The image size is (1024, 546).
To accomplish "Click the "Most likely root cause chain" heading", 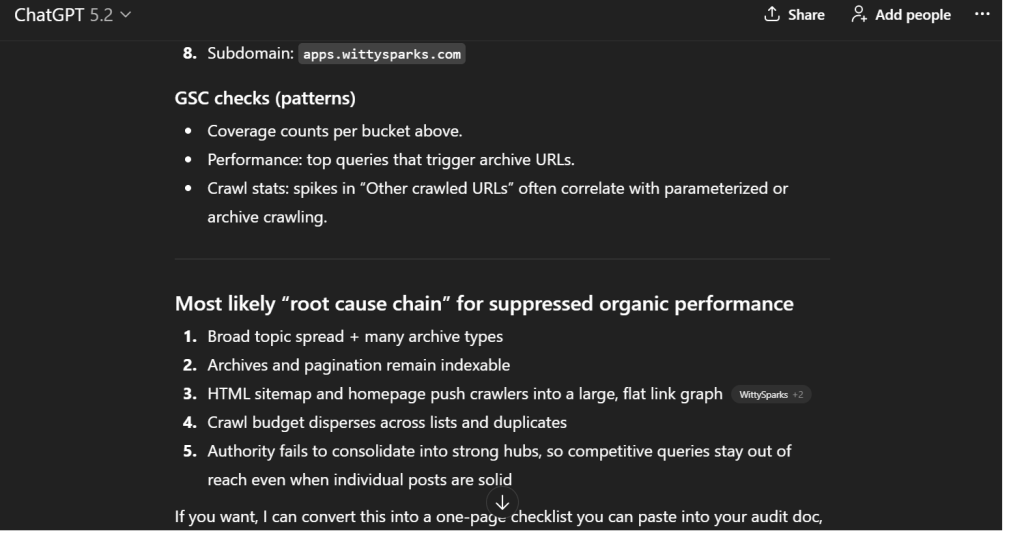I will 484,304.
